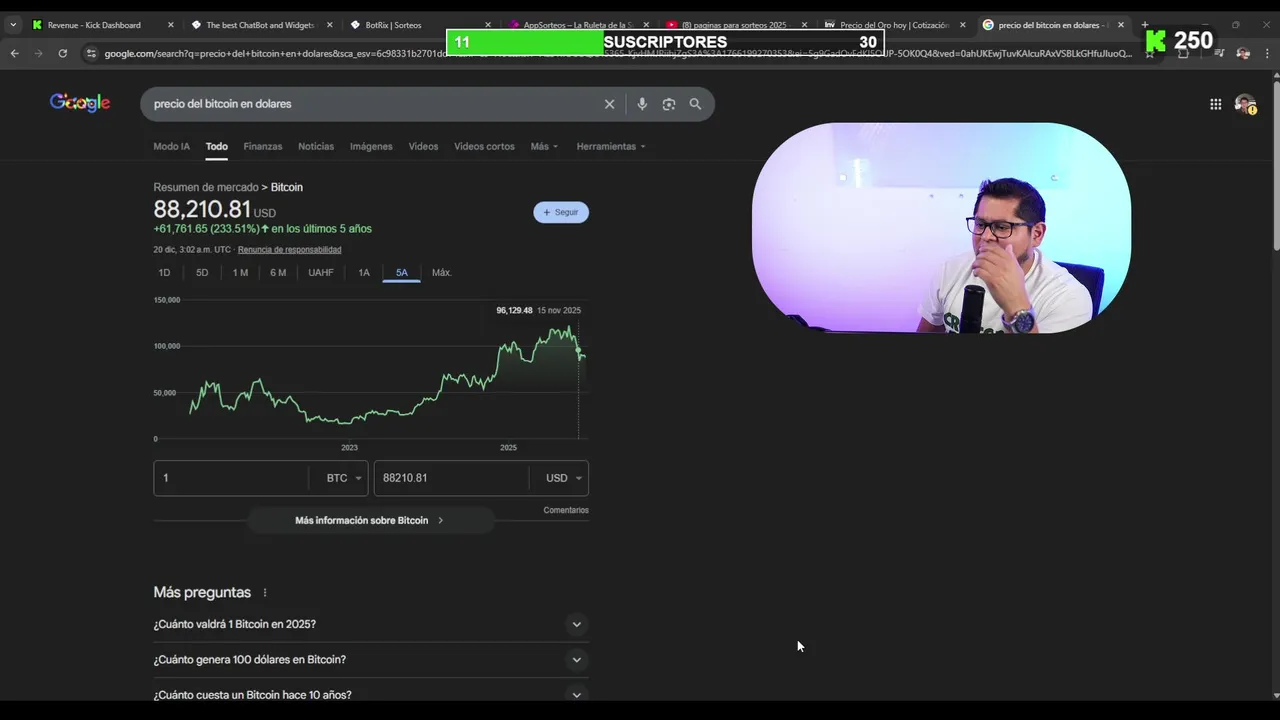Viewport: 1280px width, 720px height.
Task: Start voice search with microphone icon
Action: [x=642, y=104]
